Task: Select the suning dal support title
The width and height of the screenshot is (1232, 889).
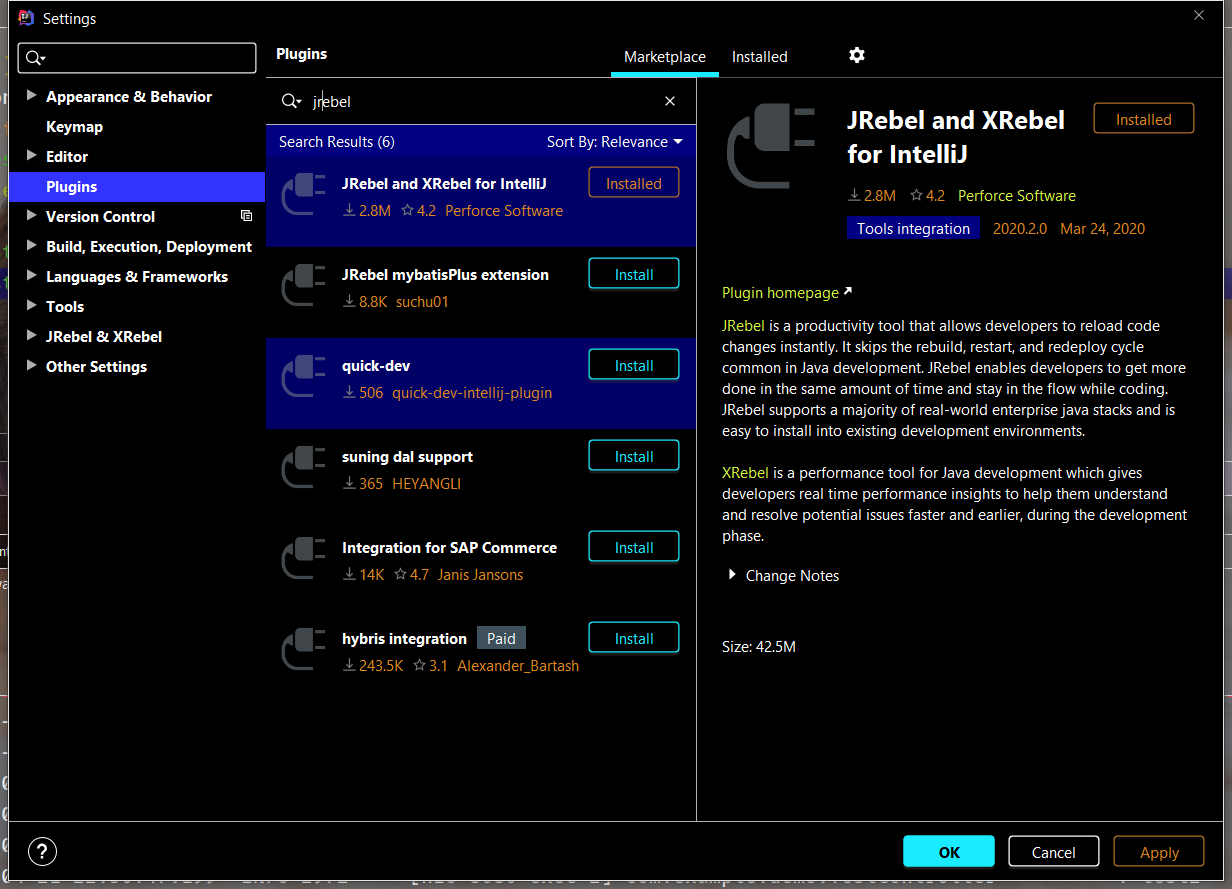Action: click(x=407, y=457)
